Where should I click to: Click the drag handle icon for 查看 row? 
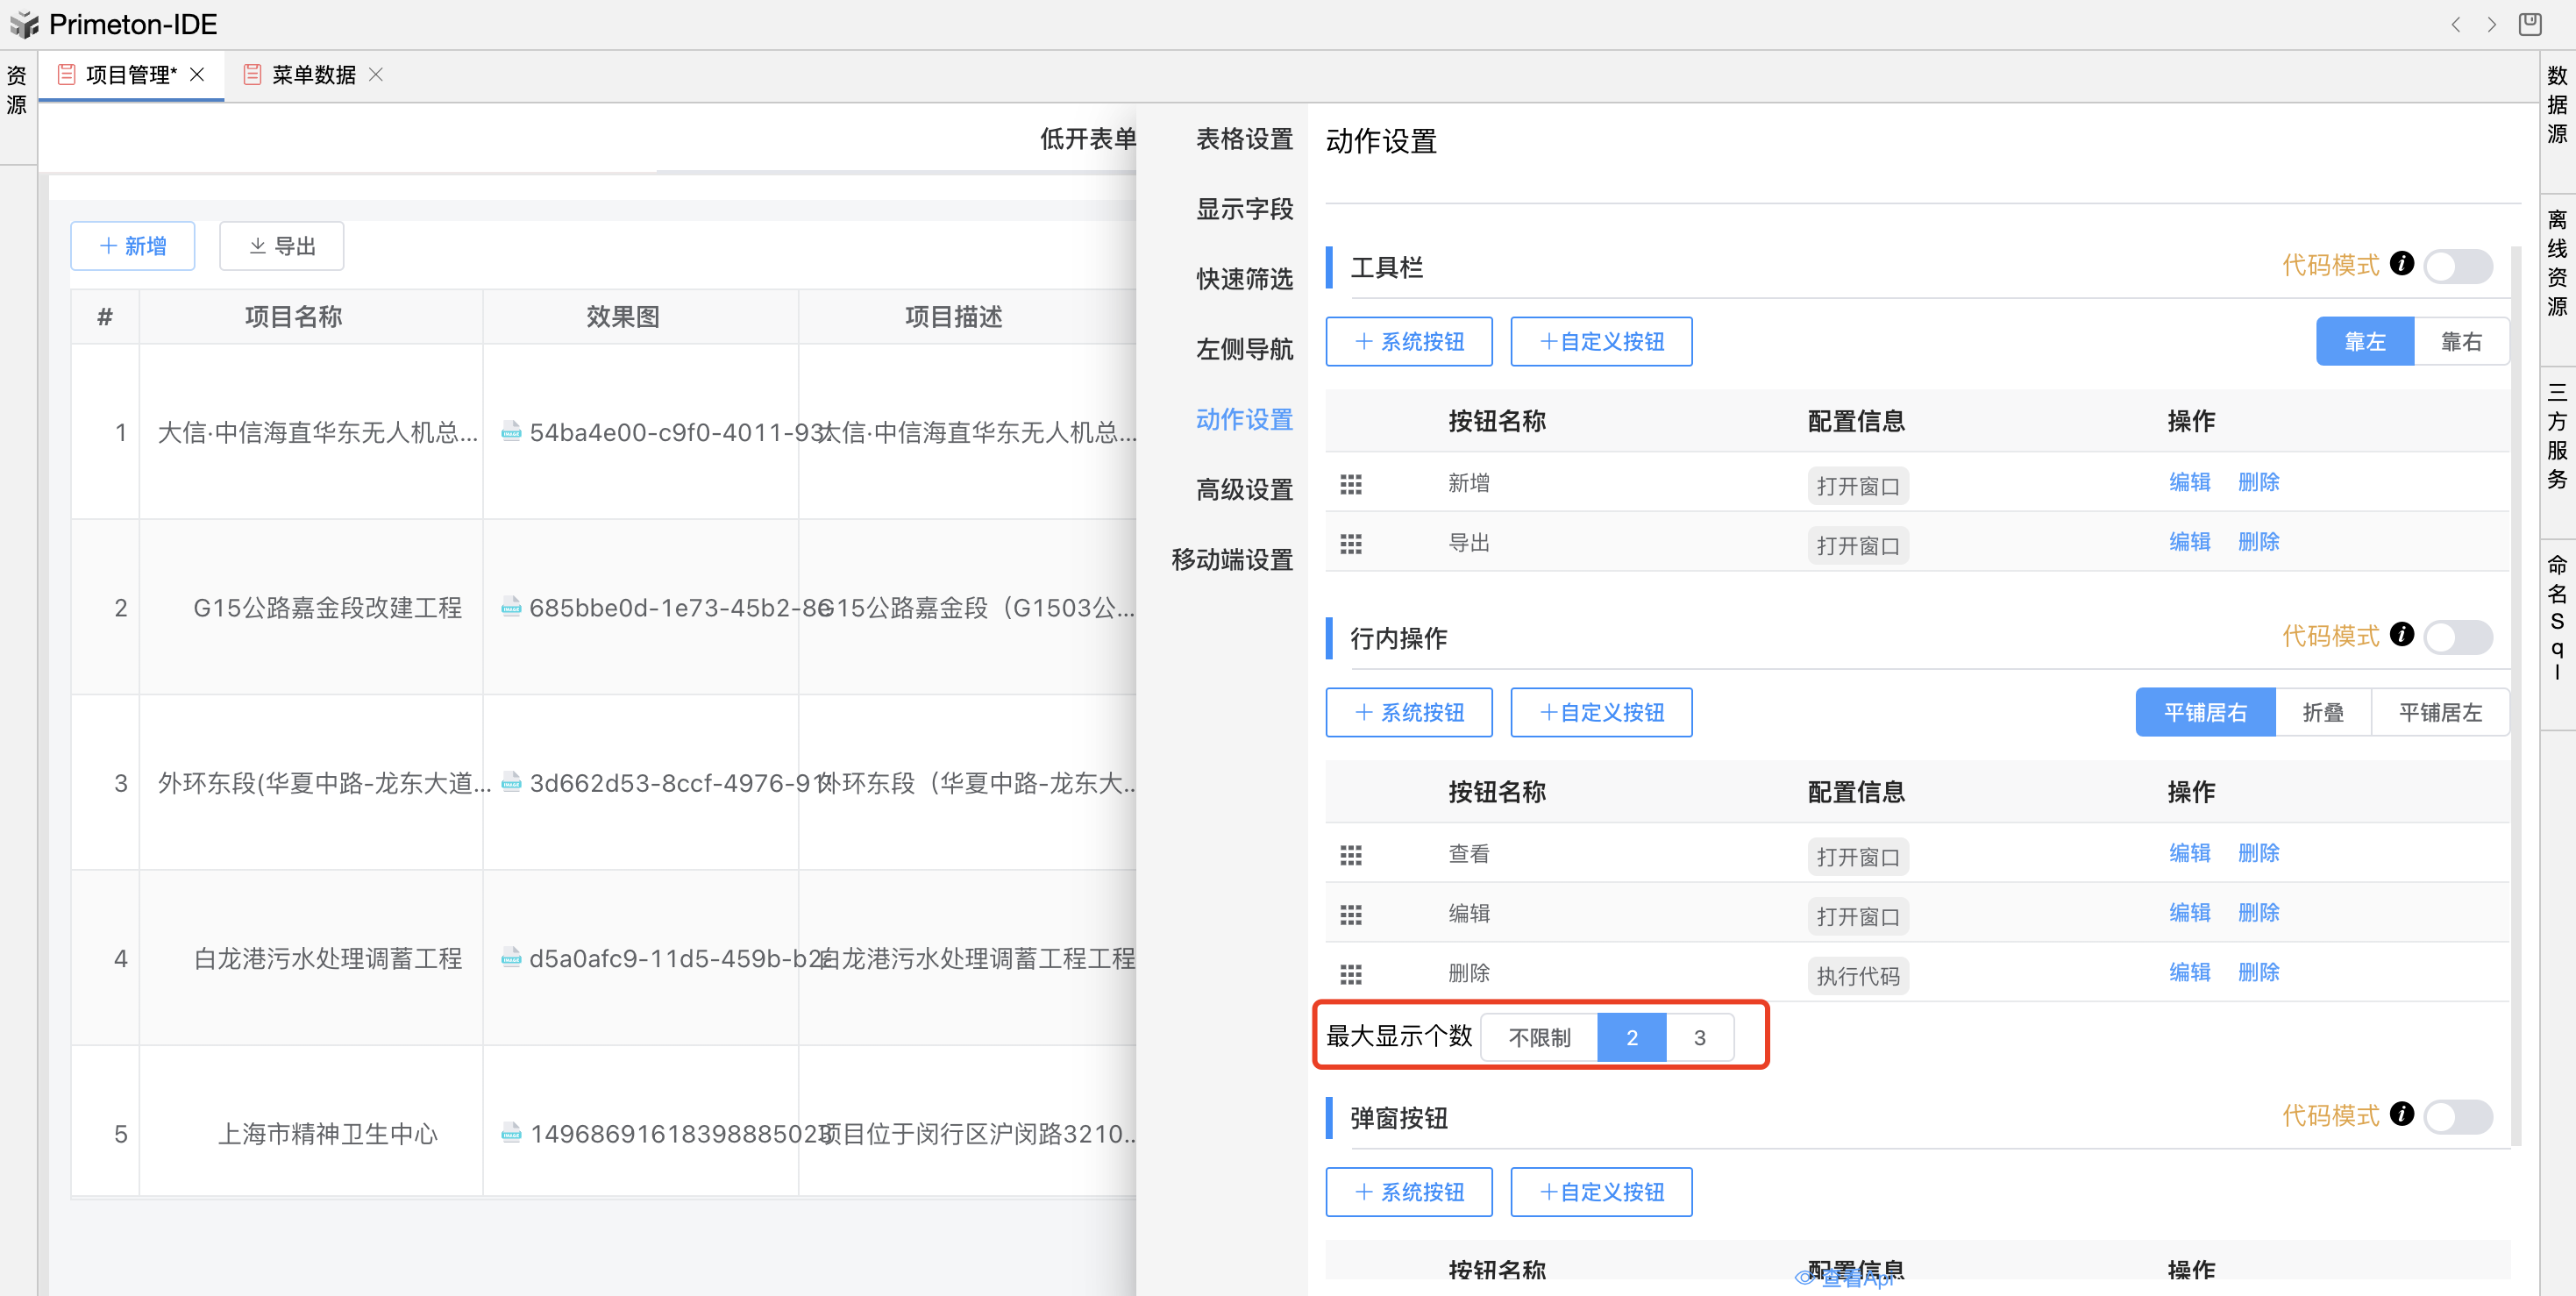click(1350, 855)
